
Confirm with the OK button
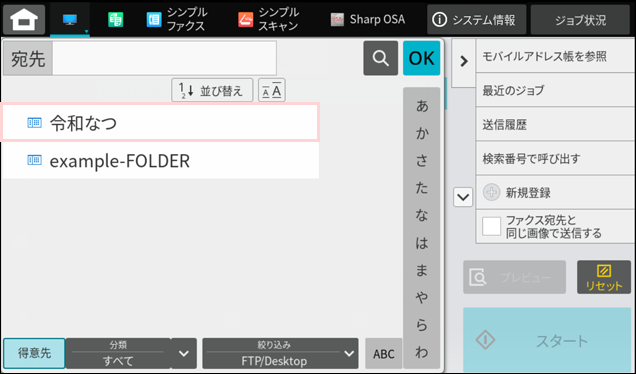click(x=421, y=58)
